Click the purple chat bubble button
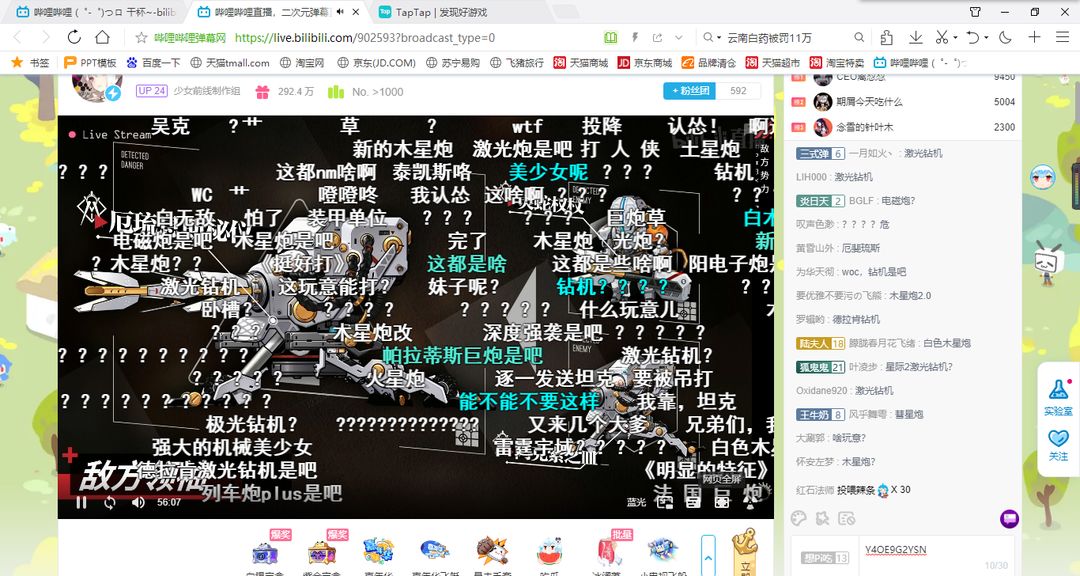The height and width of the screenshot is (576, 1080). (x=1009, y=519)
